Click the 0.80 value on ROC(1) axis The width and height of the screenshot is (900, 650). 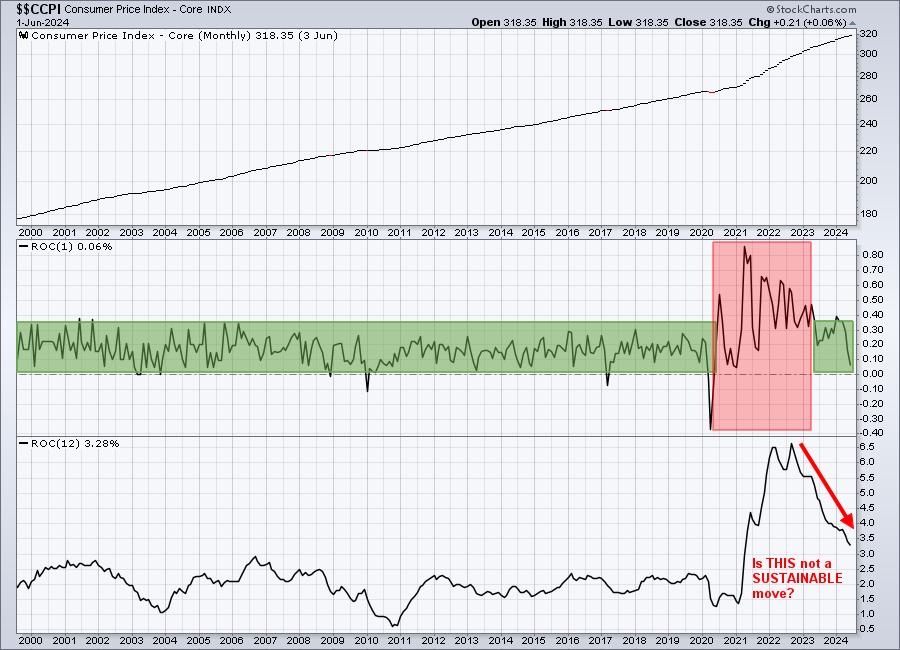click(873, 255)
